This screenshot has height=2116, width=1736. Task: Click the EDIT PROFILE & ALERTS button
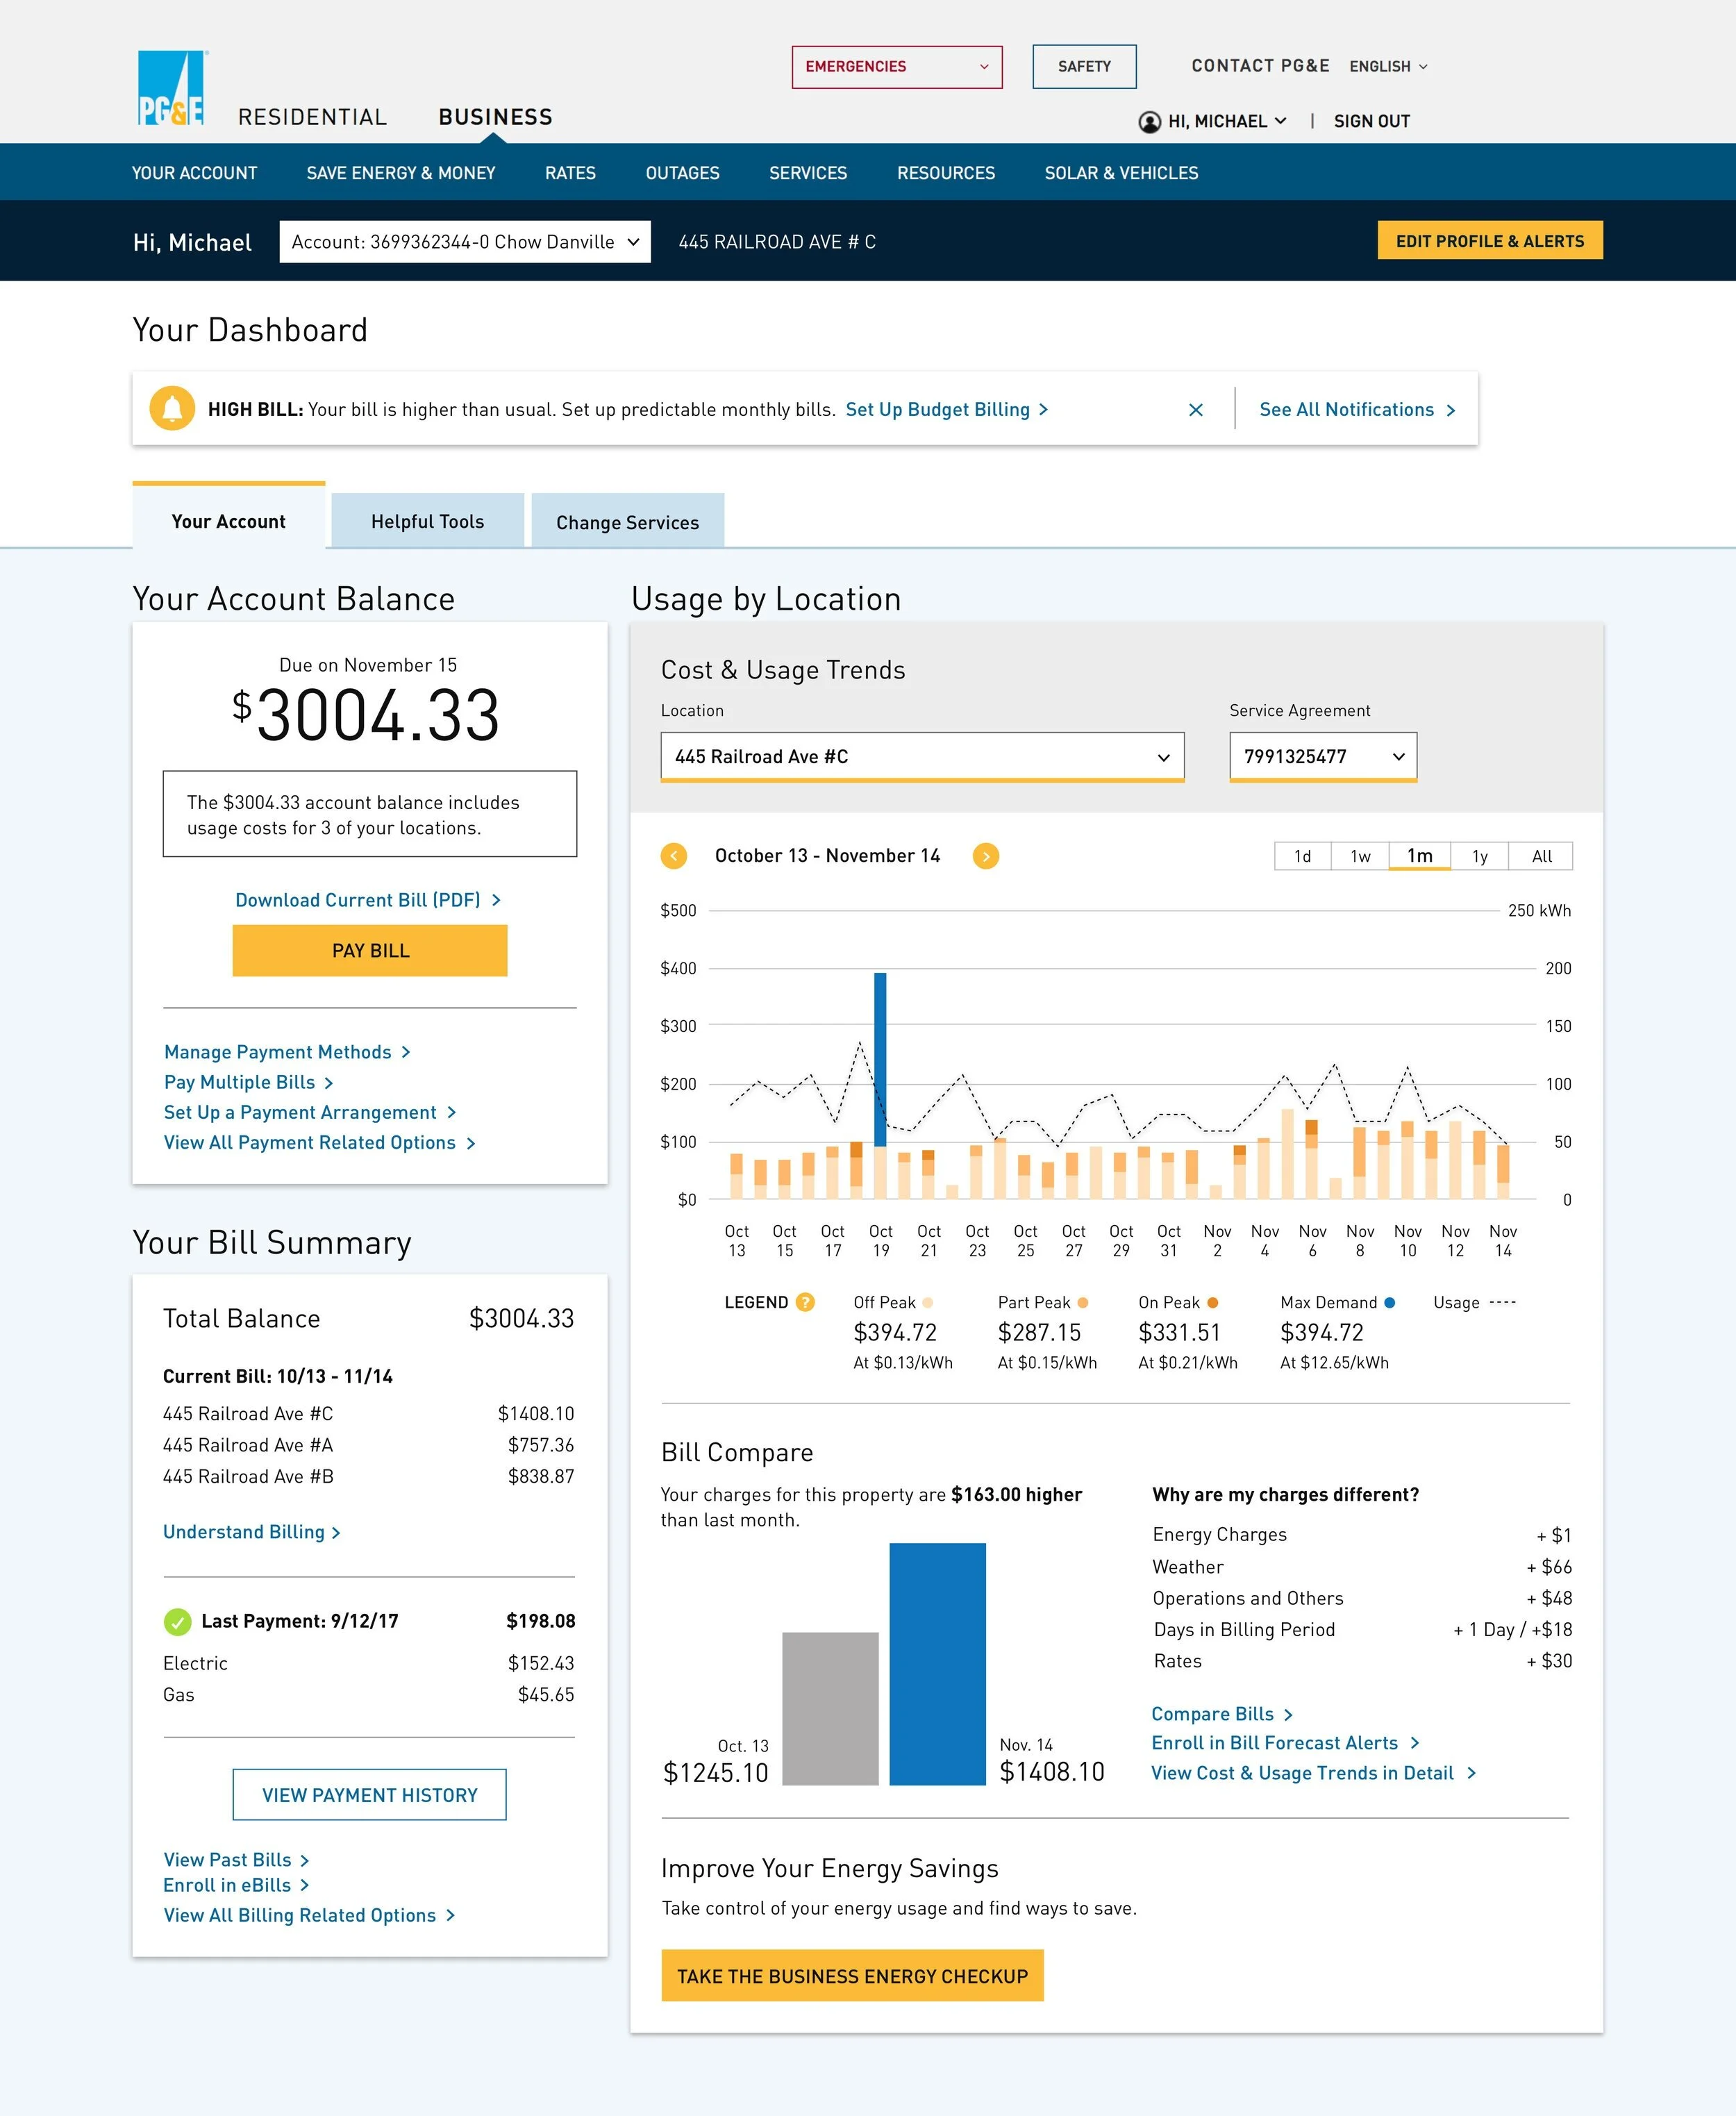point(1490,240)
